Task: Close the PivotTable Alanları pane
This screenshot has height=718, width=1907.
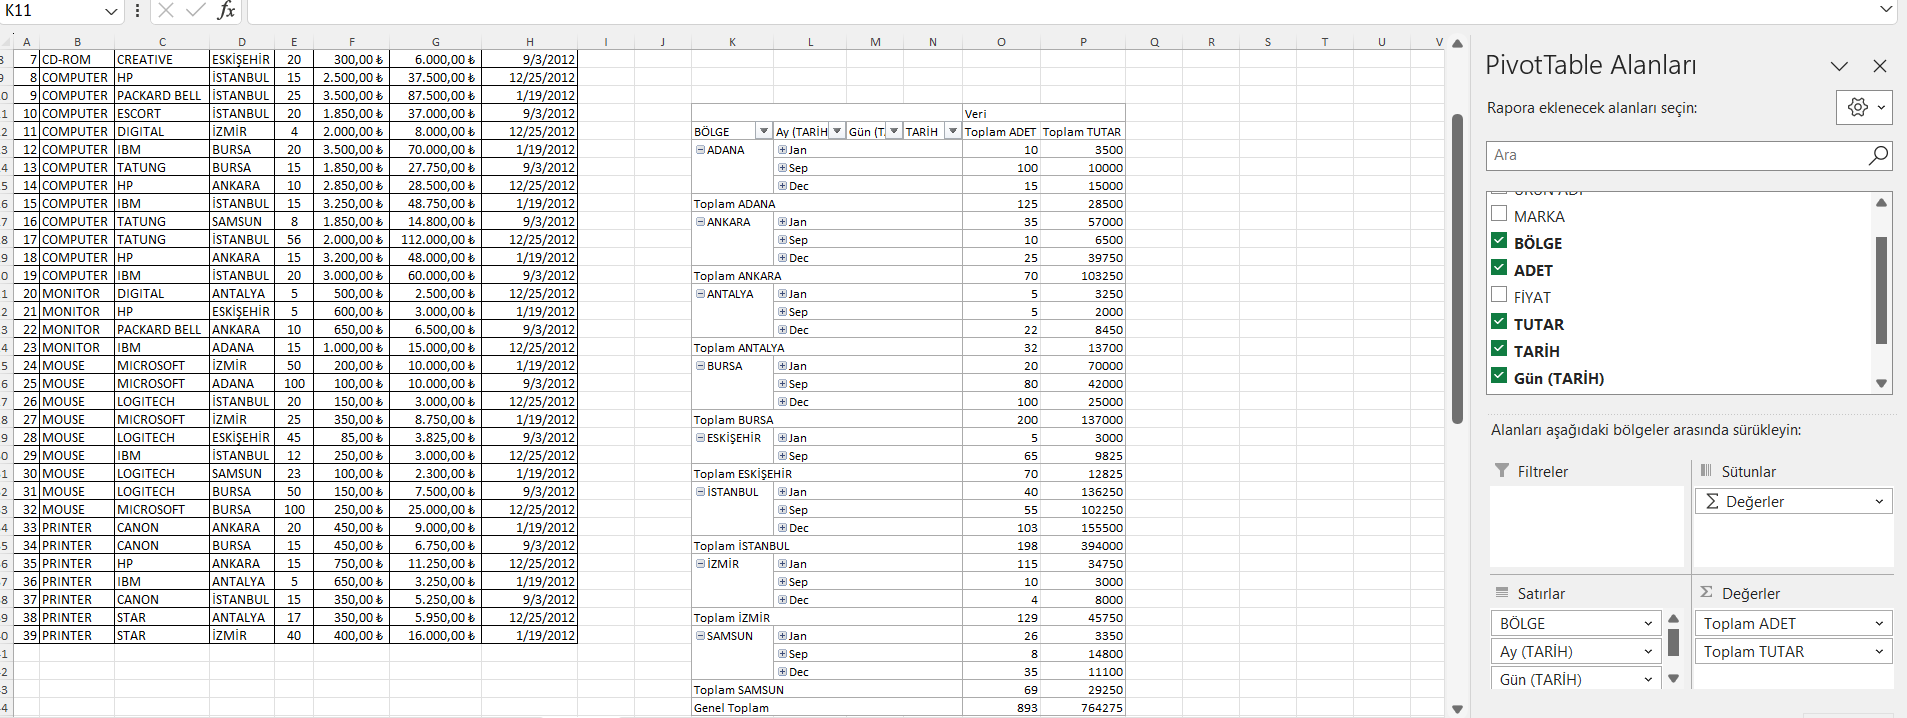Action: [x=1880, y=66]
